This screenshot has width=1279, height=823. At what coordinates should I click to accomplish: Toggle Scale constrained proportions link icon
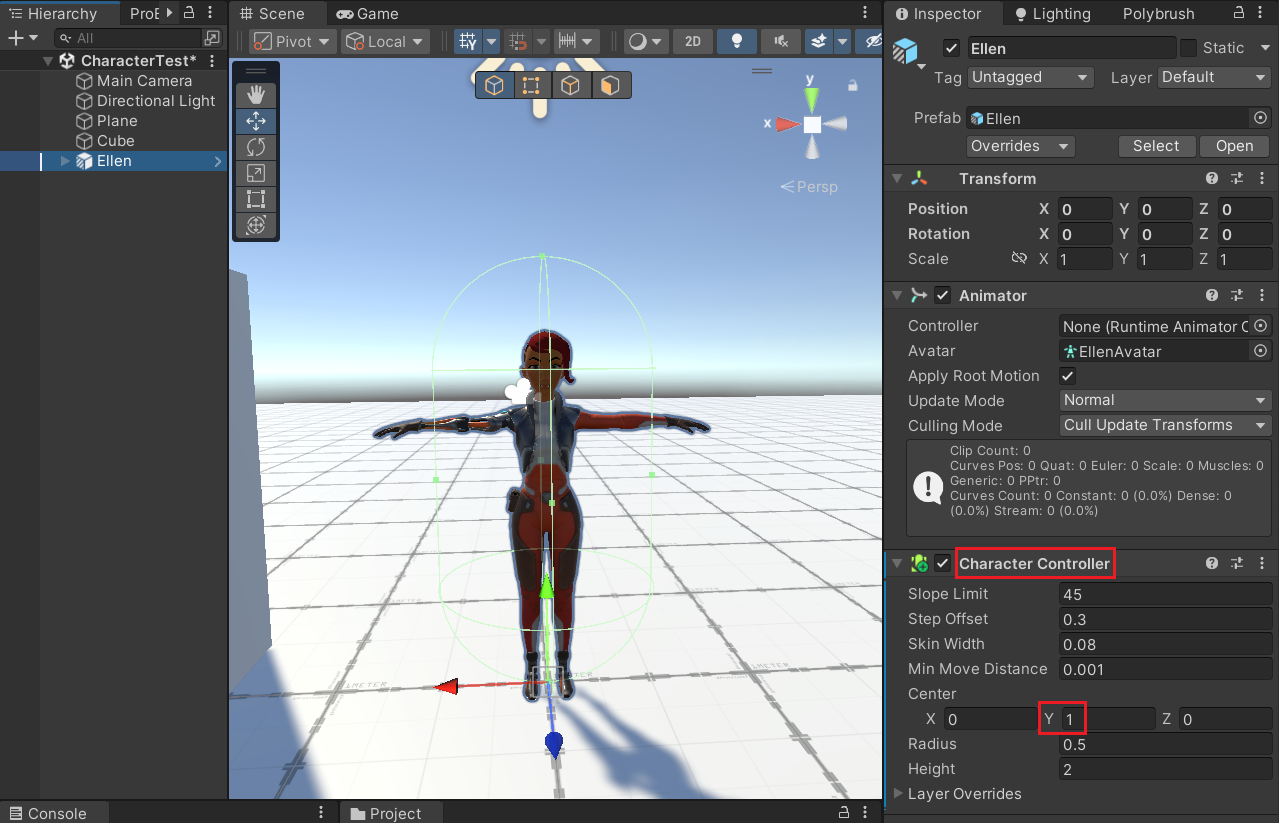point(1019,258)
